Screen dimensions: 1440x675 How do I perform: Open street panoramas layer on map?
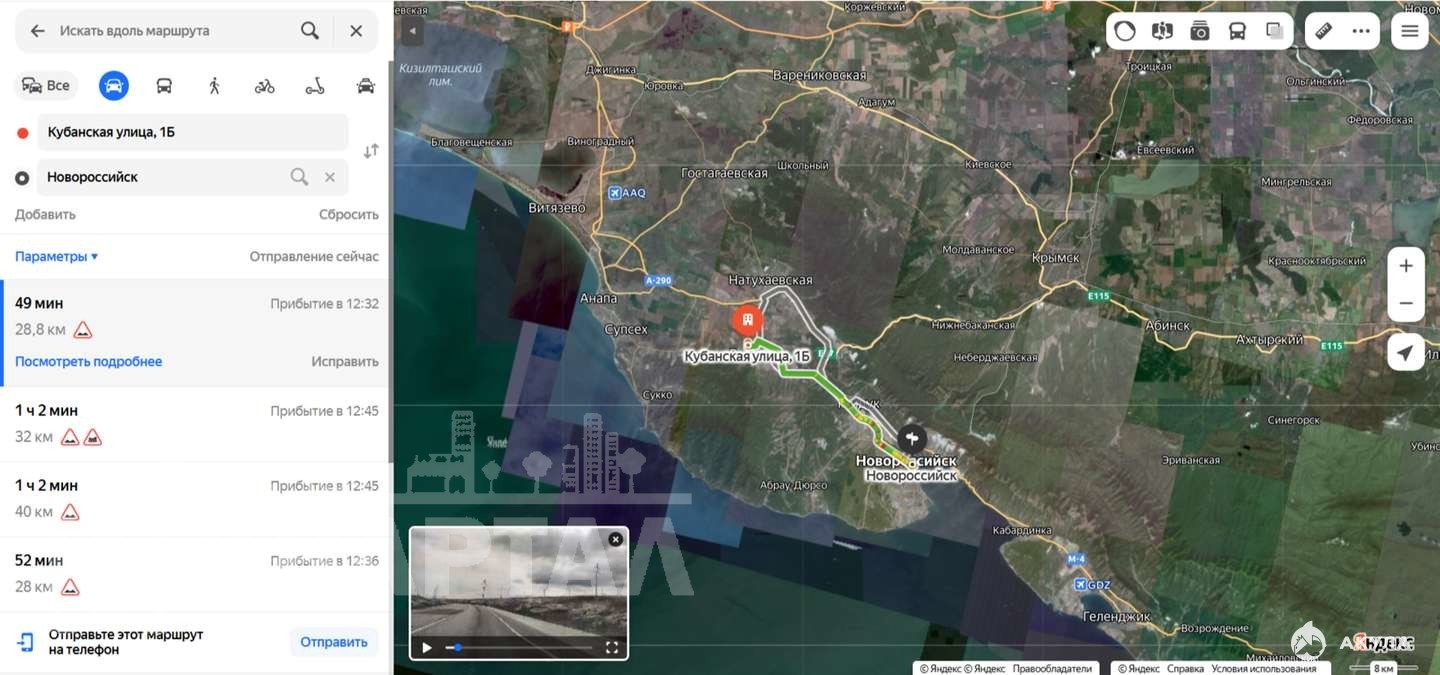pyautogui.click(x=1162, y=31)
